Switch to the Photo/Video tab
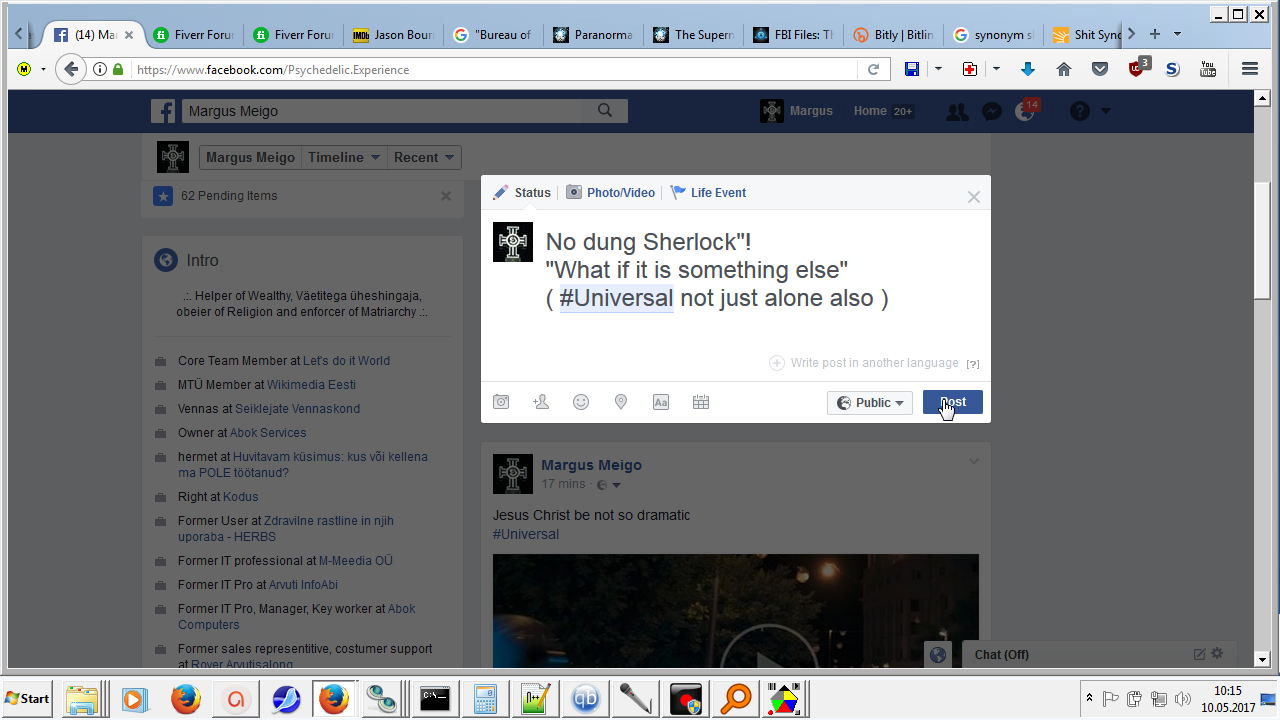Image resolution: width=1280 pixels, height=720 pixels. tap(611, 193)
